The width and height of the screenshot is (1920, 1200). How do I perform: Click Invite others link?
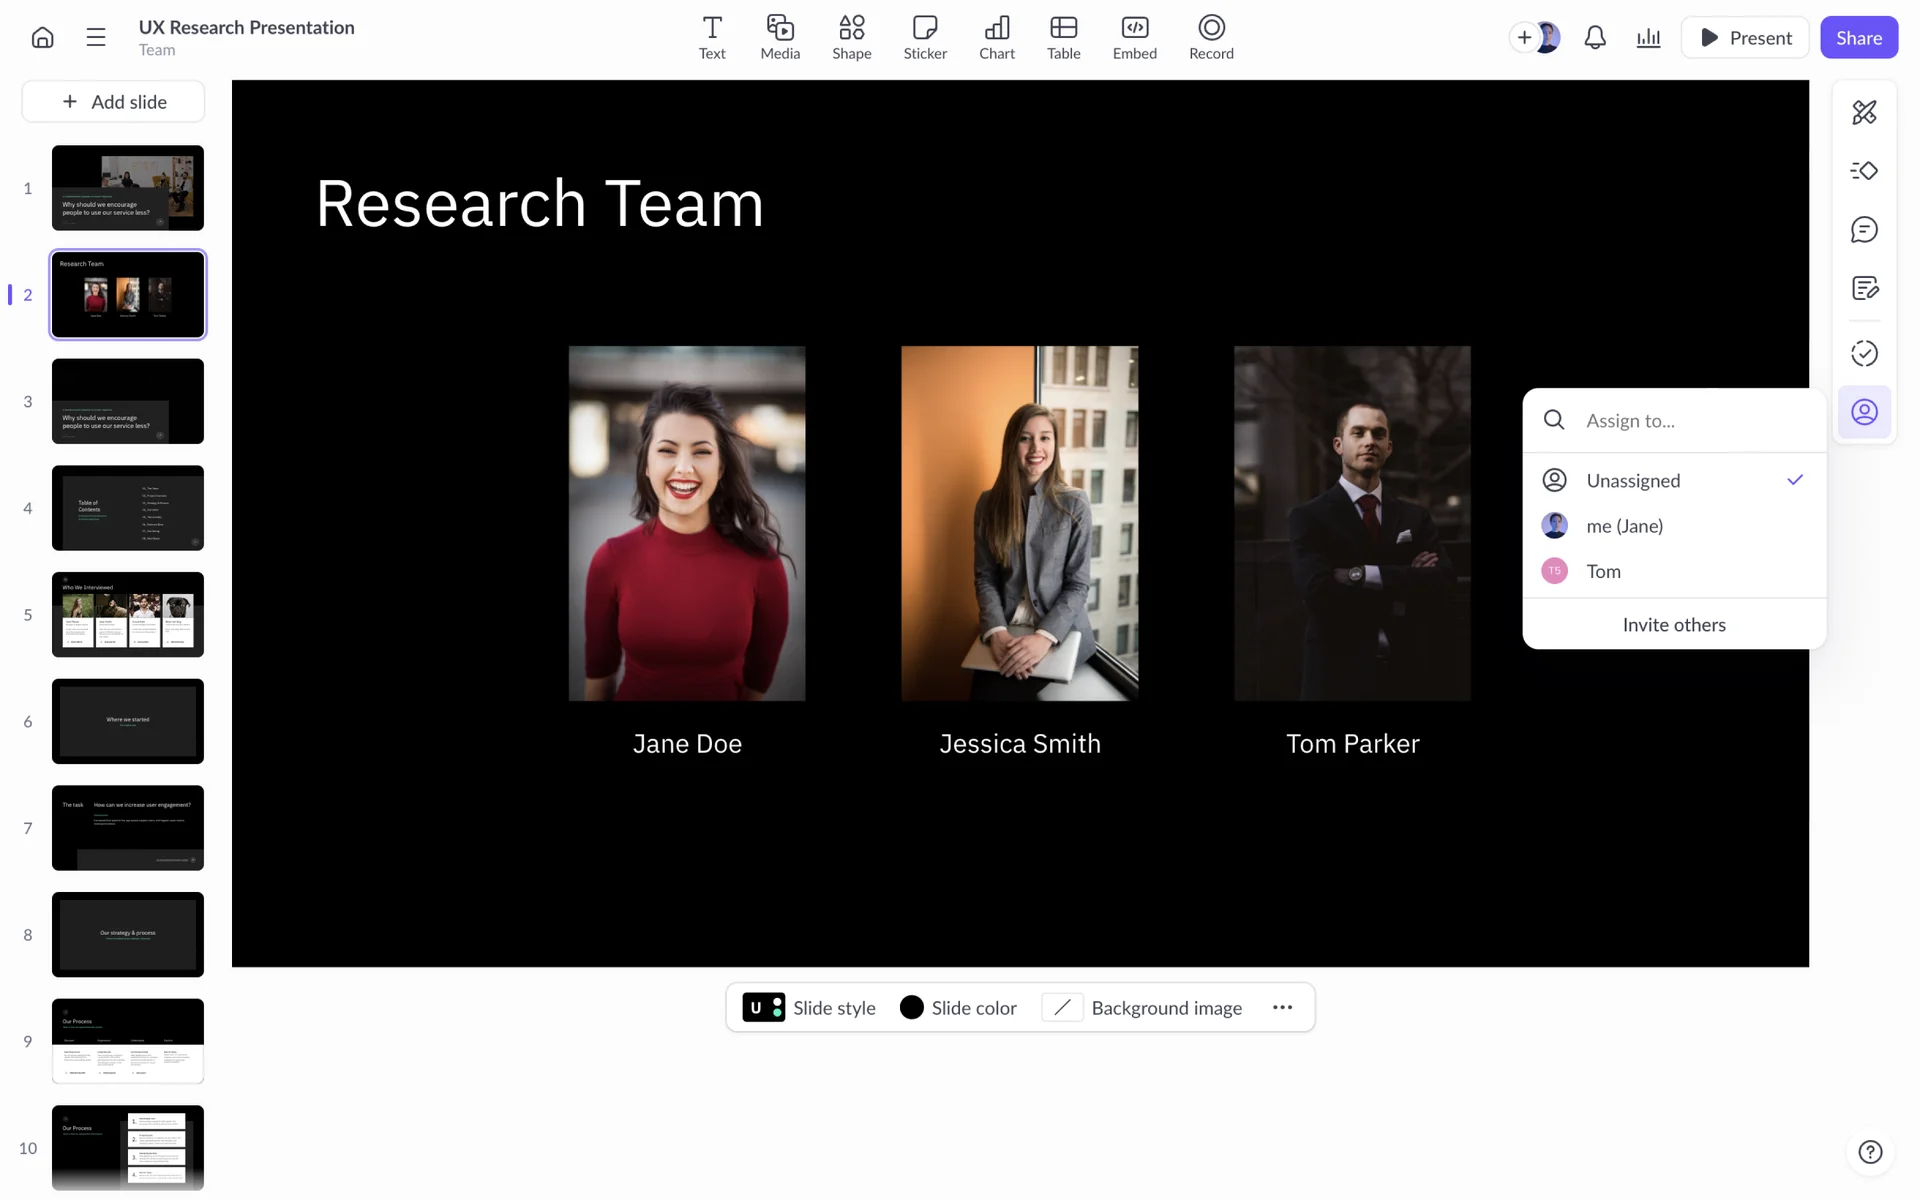[1674, 625]
